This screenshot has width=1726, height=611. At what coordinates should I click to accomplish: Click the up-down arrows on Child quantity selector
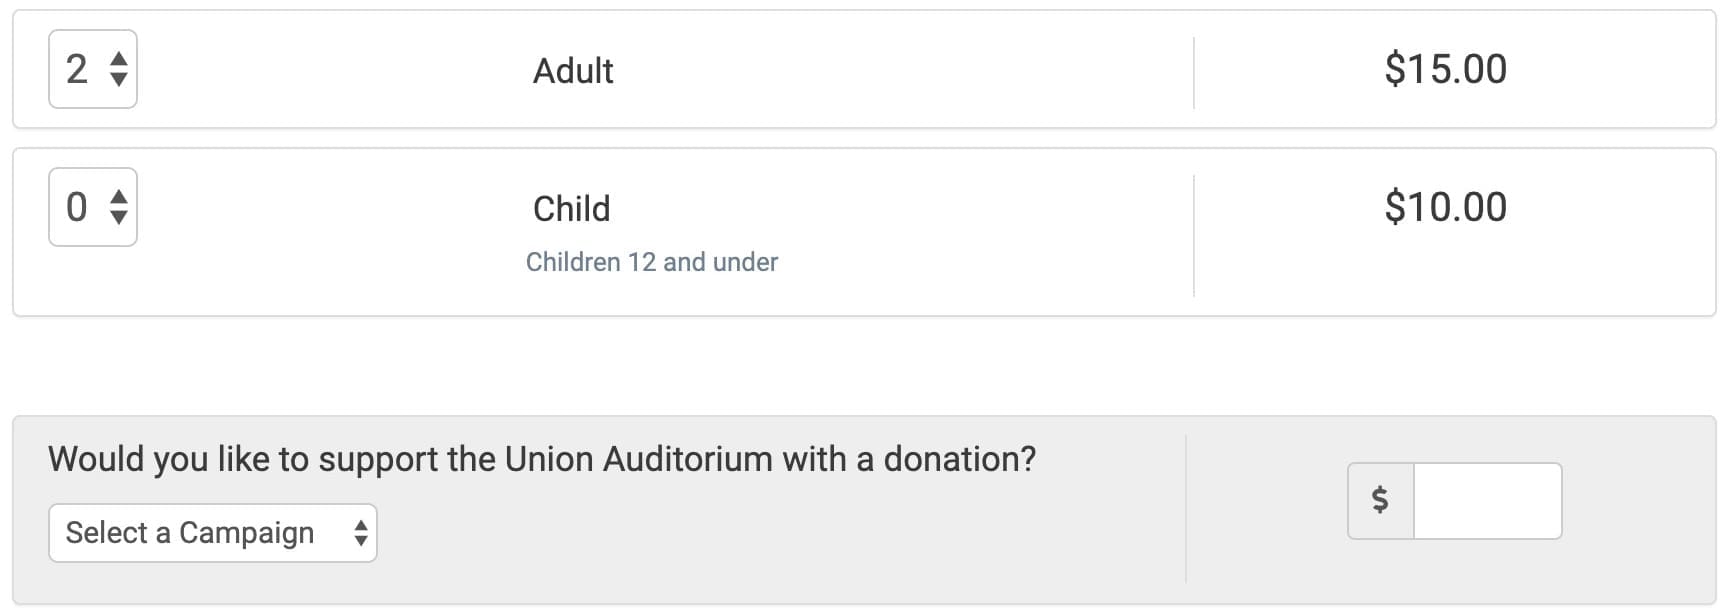pyautogui.click(x=119, y=207)
